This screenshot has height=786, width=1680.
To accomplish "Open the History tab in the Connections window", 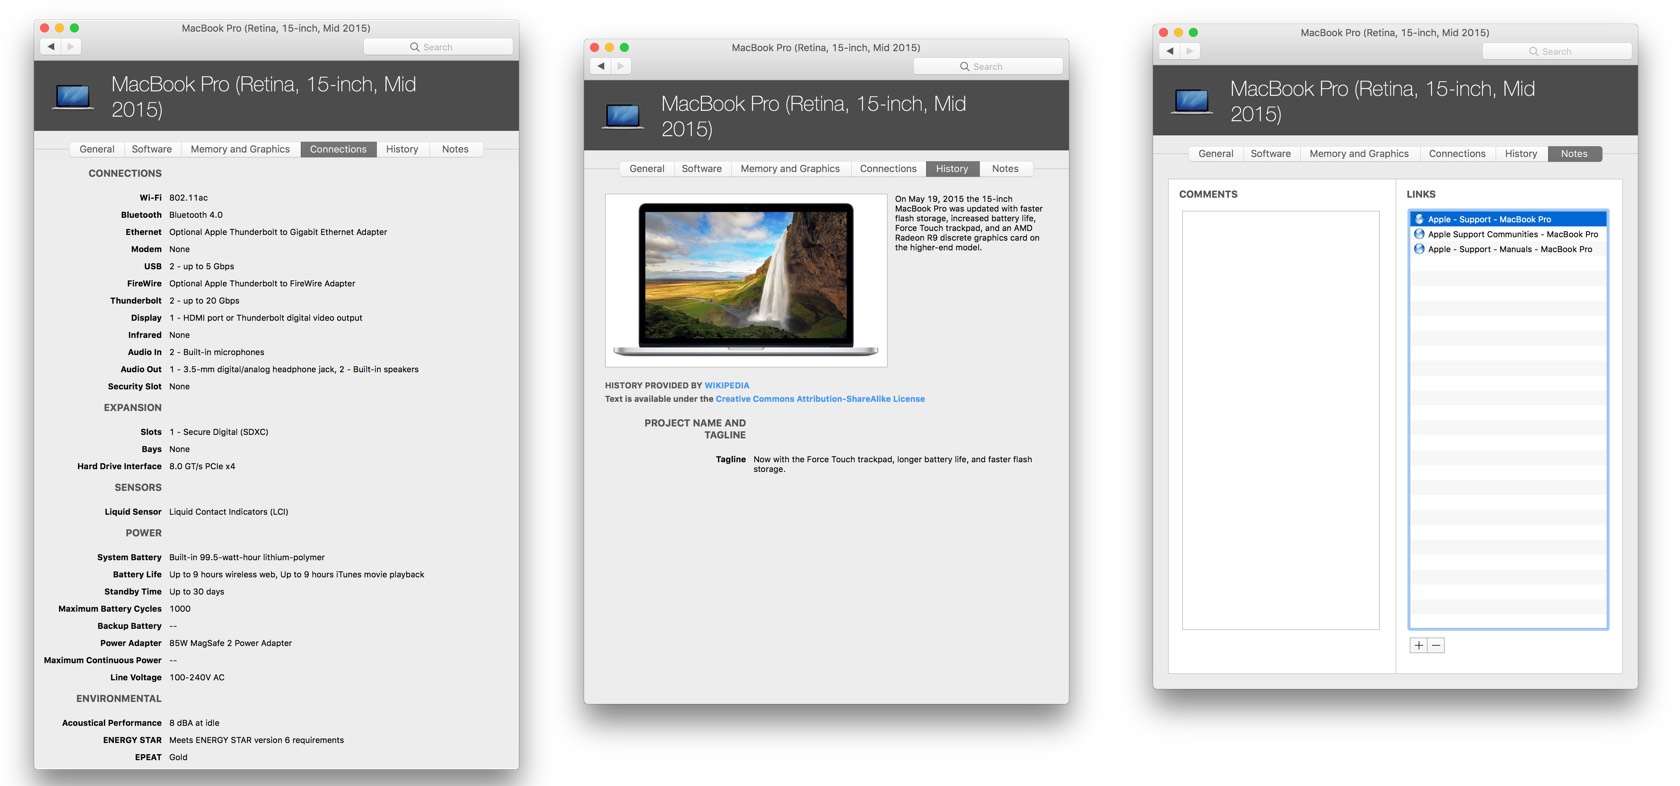I will pos(402,149).
